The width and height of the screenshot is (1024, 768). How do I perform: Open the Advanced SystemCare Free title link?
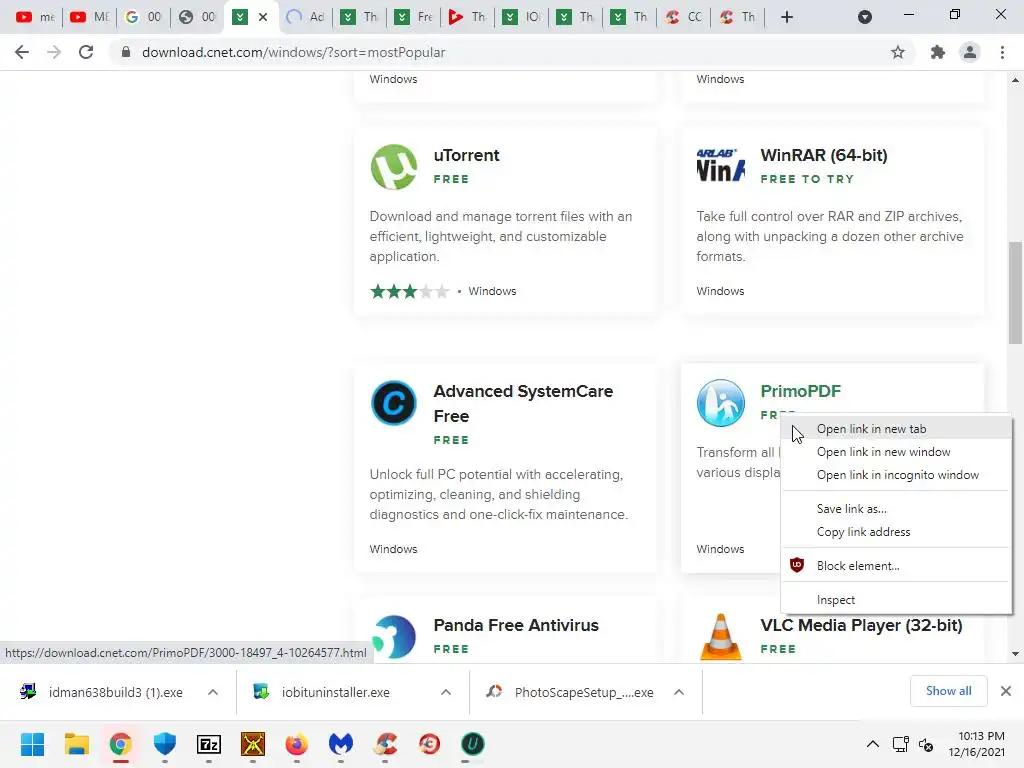coord(523,403)
